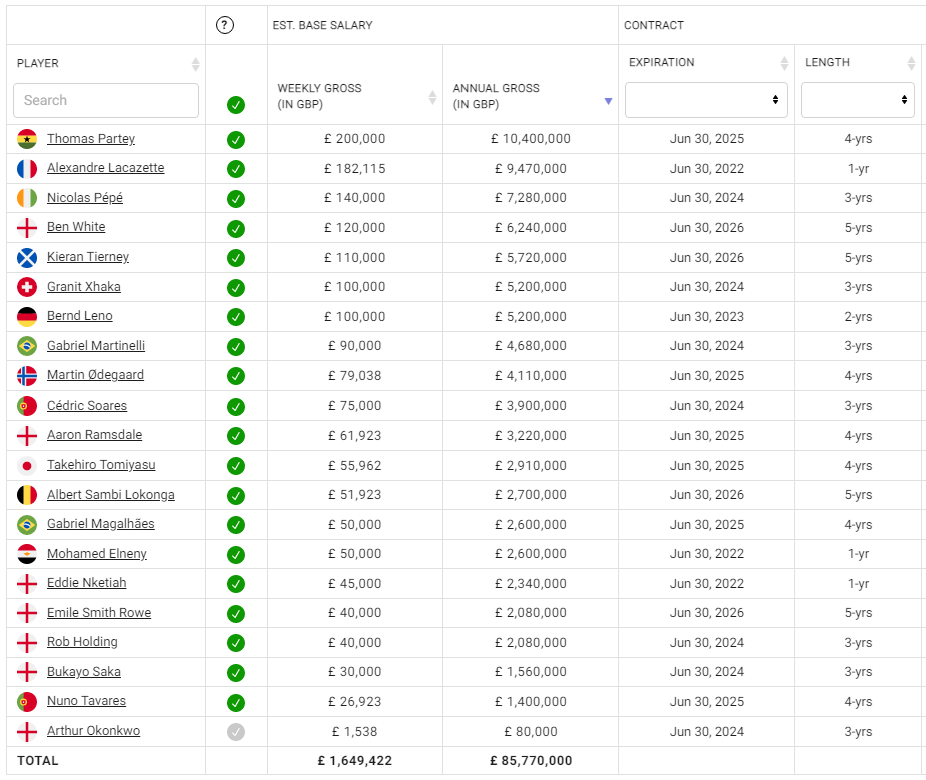Click the Japan flag beside Takehiro Tomiyasu

(28, 464)
